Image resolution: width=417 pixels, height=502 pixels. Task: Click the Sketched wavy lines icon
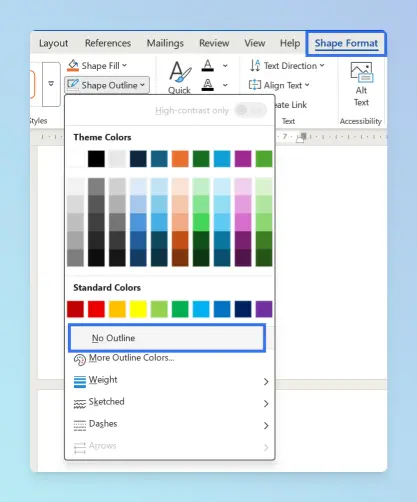pyautogui.click(x=80, y=404)
